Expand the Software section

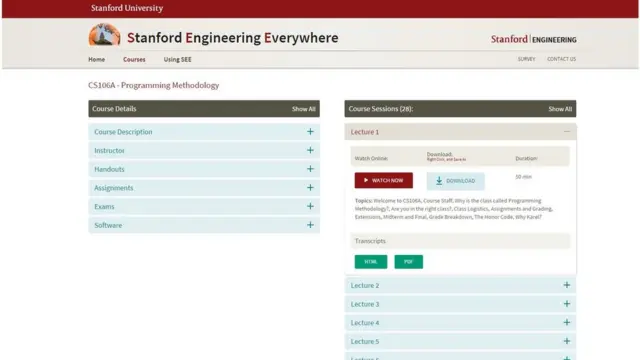(204, 225)
